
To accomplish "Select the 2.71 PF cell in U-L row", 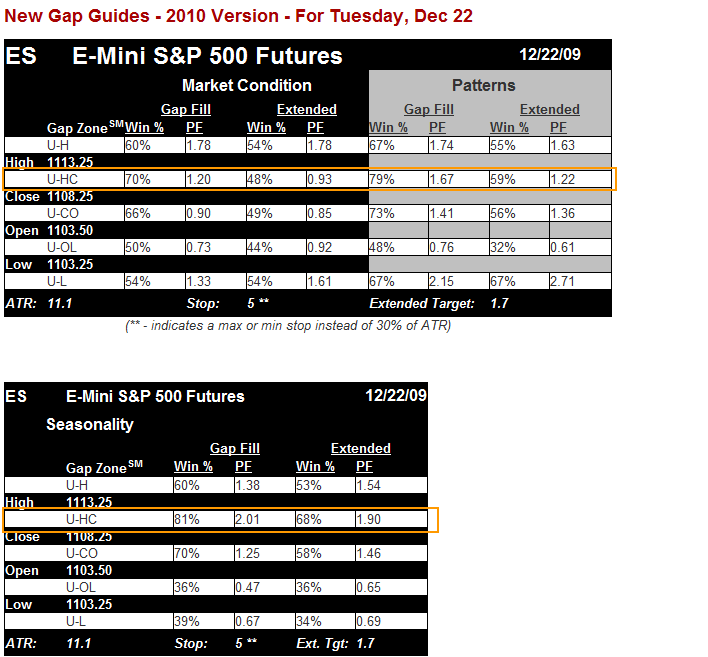I will click(580, 281).
